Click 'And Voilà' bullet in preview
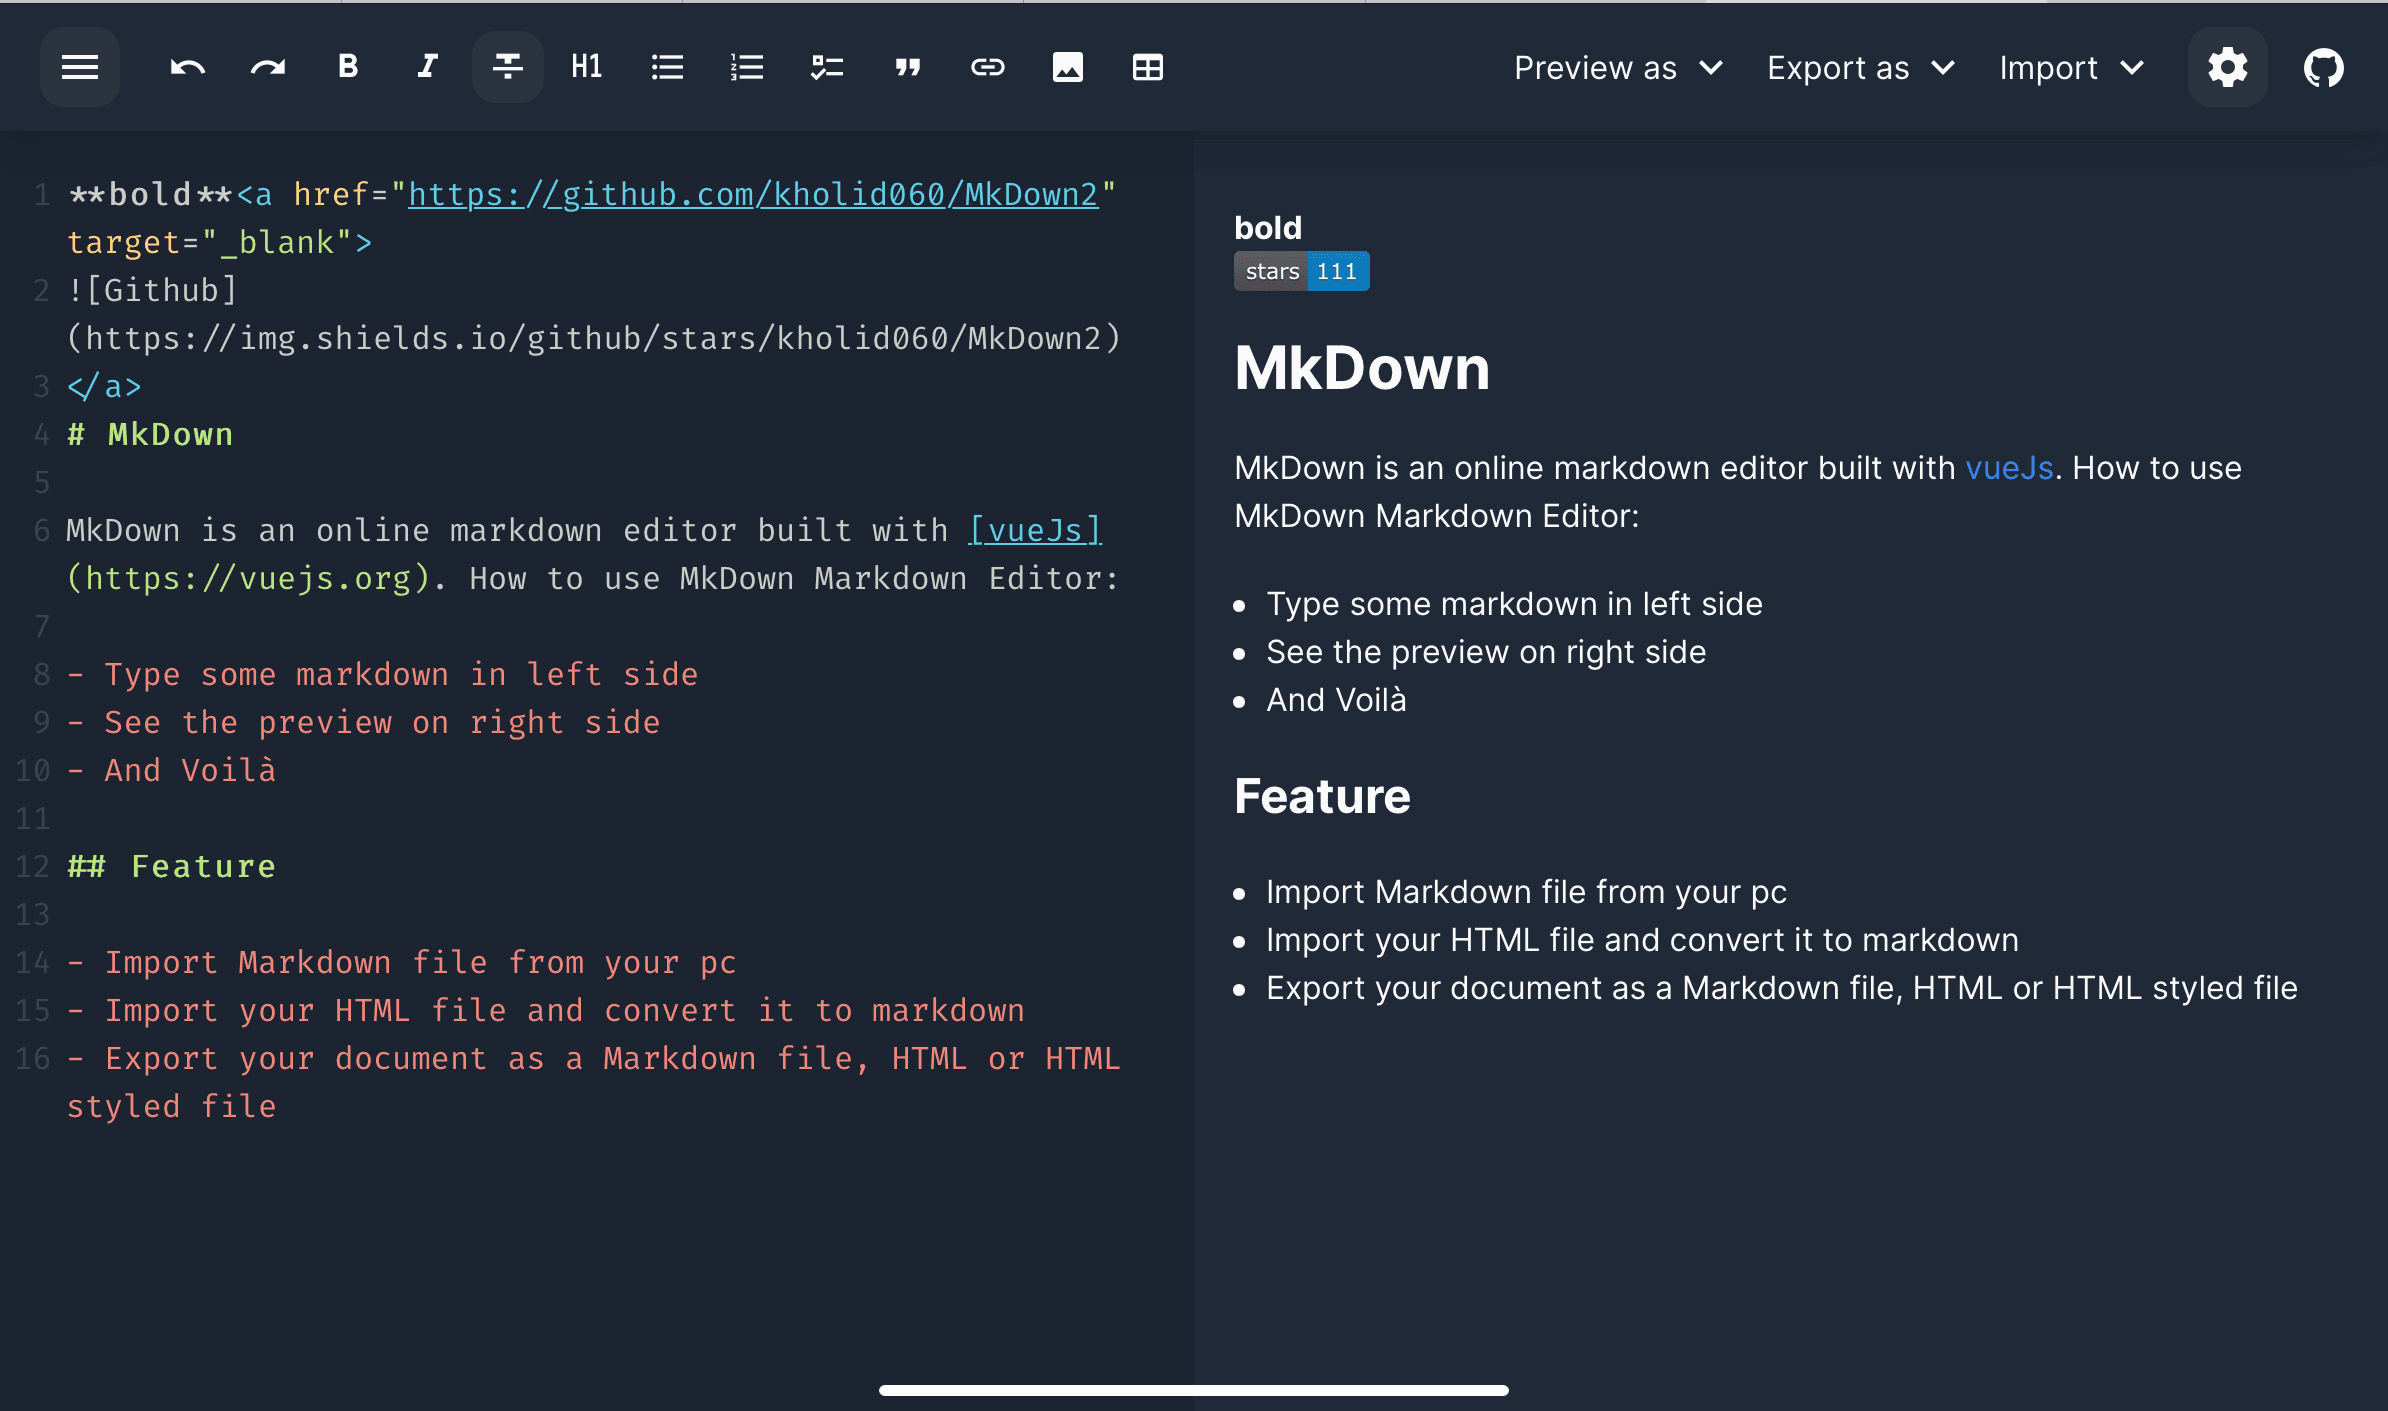The height and width of the screenshot is (1411, 2388). [1336, 700]
